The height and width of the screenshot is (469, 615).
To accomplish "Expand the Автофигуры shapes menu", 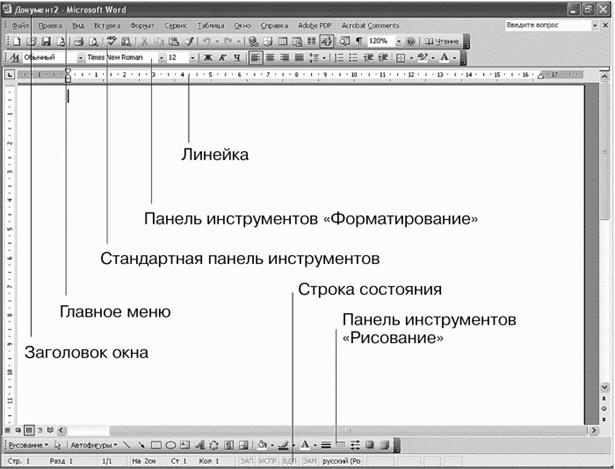I will coord(93,445).
